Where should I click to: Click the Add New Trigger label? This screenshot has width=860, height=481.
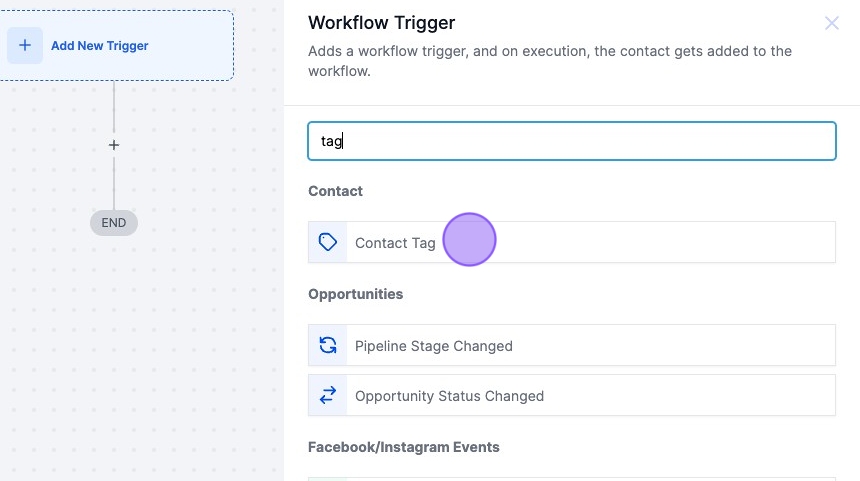click(x=99, y=46)
